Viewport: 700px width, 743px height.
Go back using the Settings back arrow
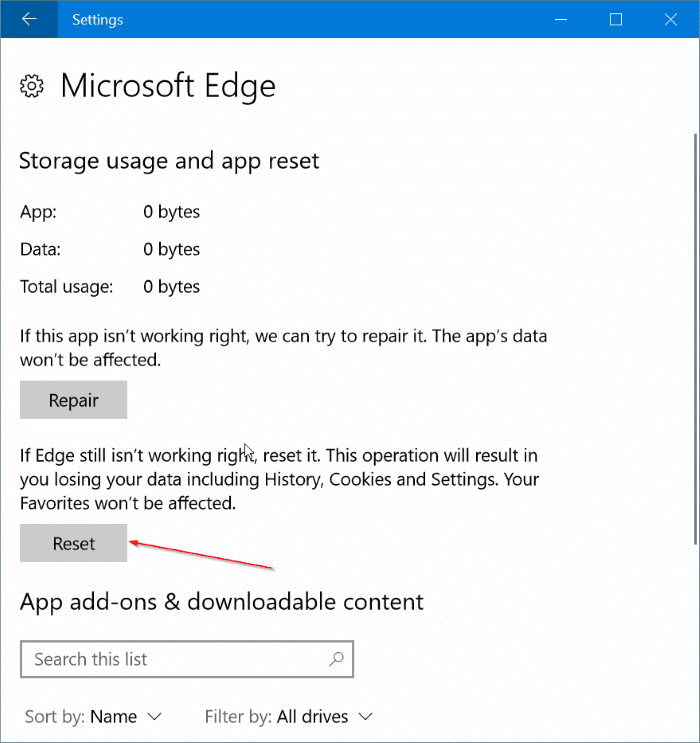click(29, 19)
